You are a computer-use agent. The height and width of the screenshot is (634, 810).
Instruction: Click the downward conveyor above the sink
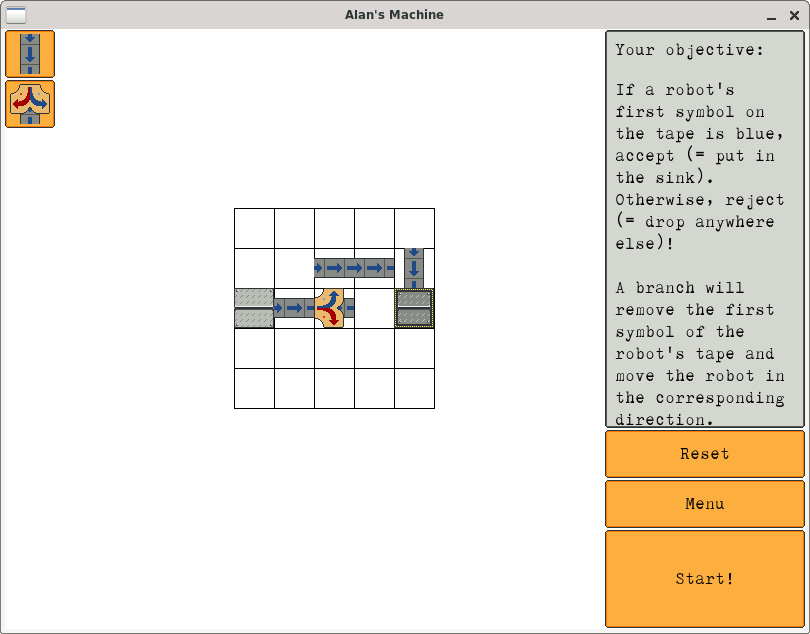pos(414,268)
